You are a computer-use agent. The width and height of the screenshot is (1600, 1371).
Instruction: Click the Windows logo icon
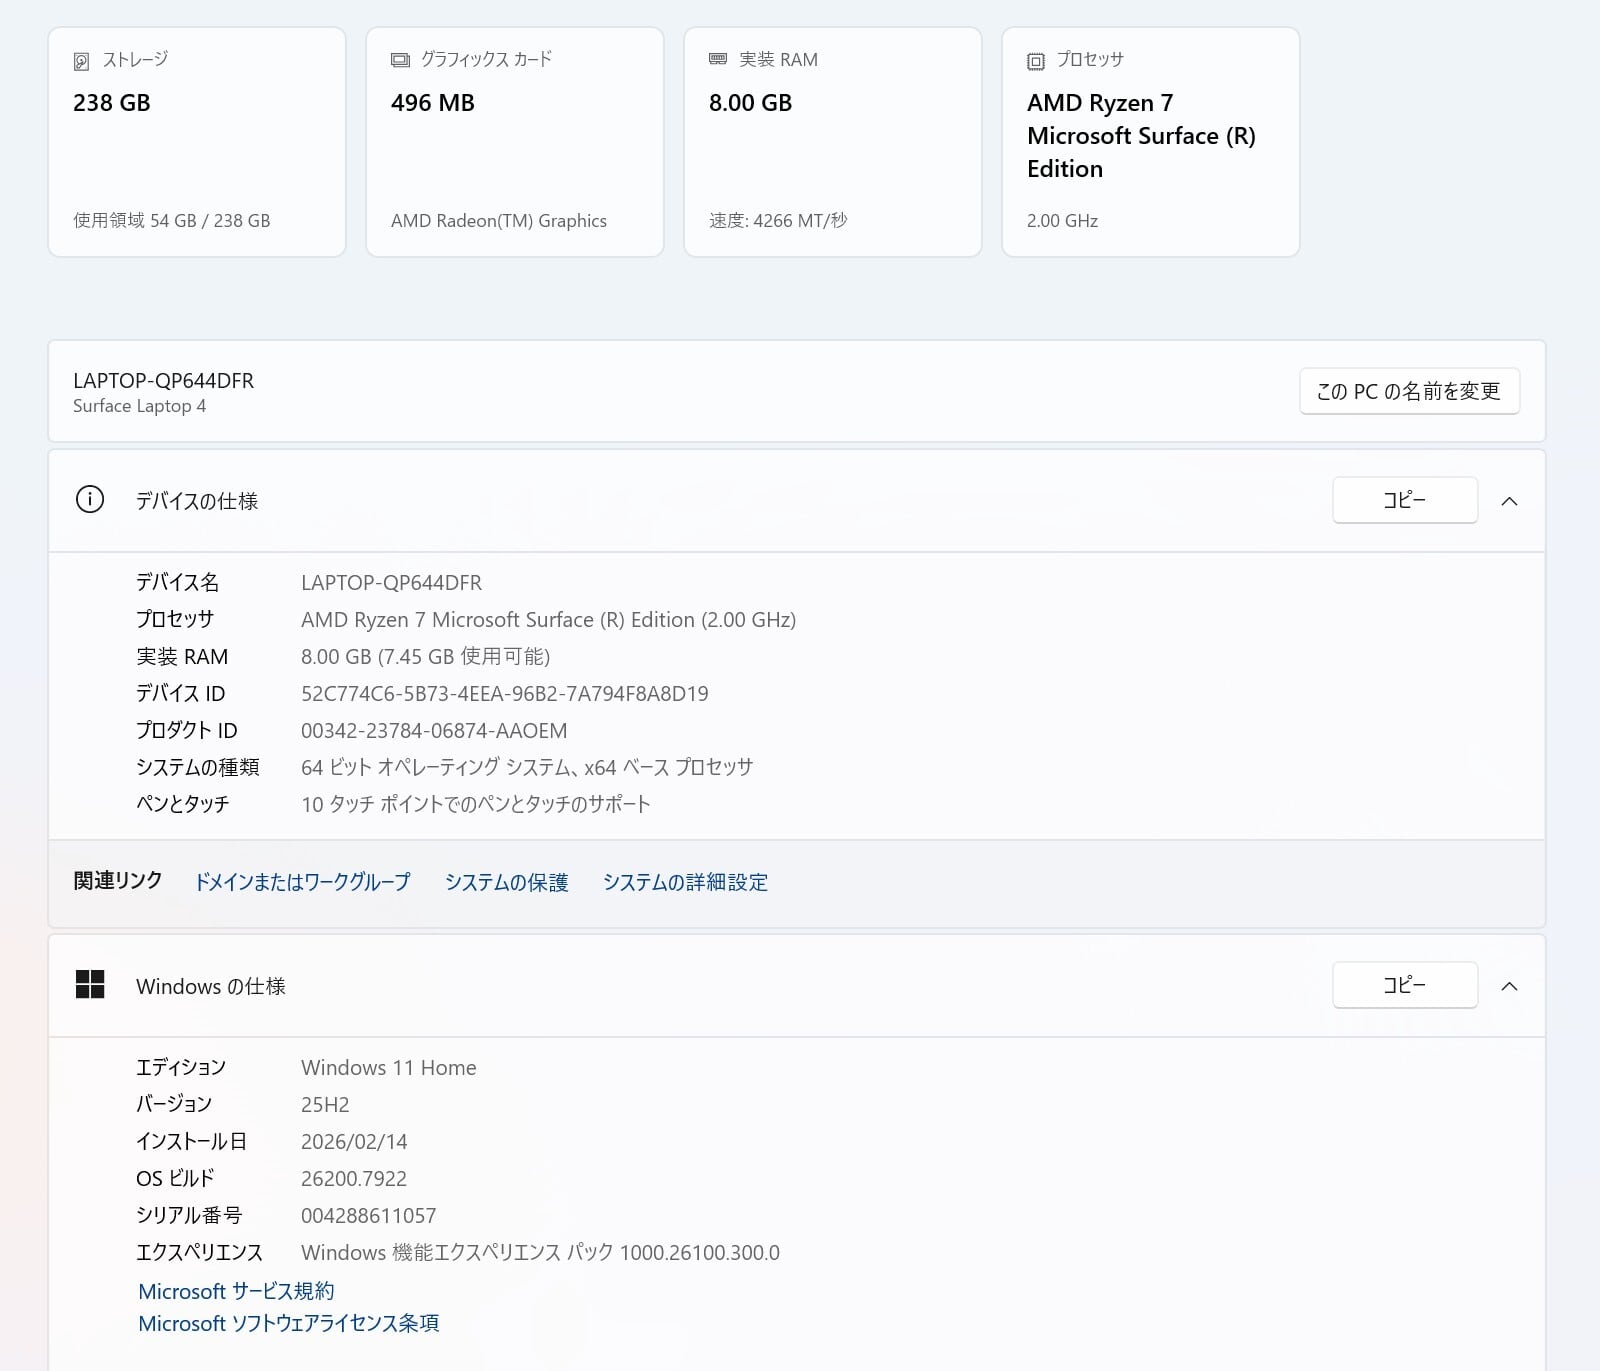point(90,985)
